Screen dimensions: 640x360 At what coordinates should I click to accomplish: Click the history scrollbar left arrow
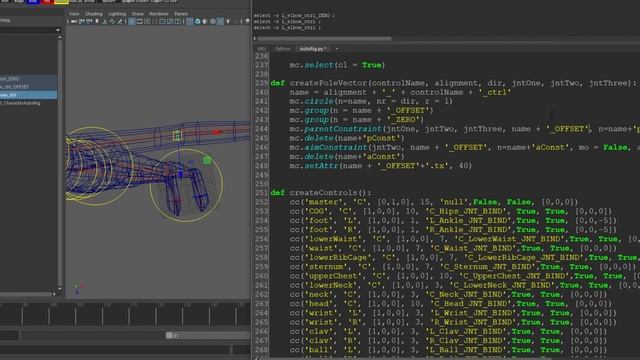click(255, 39)
